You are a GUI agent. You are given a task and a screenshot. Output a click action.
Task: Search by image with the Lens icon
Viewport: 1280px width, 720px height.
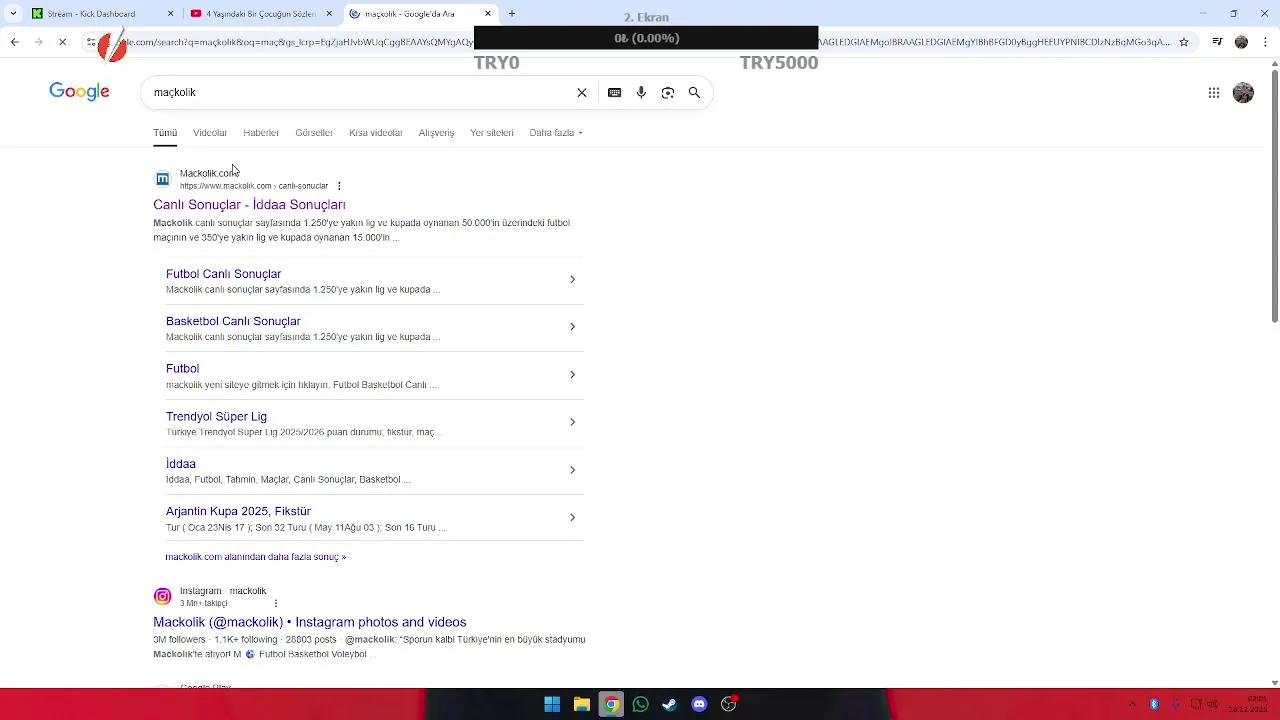(x=668, y=92)
